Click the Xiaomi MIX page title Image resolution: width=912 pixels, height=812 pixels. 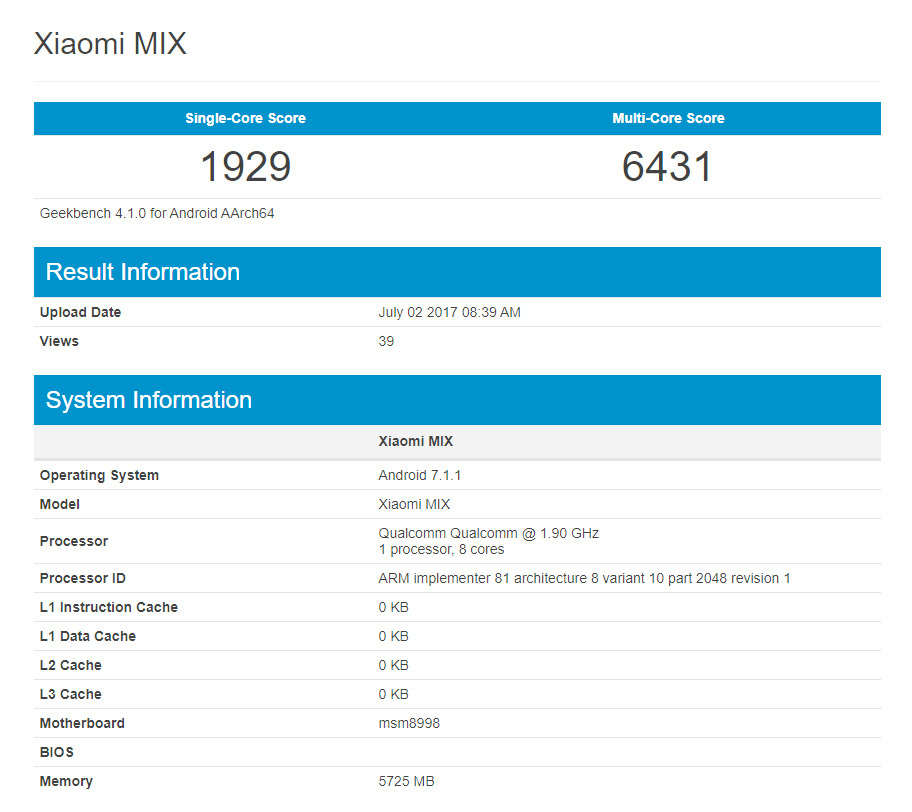tap(110, 44)
